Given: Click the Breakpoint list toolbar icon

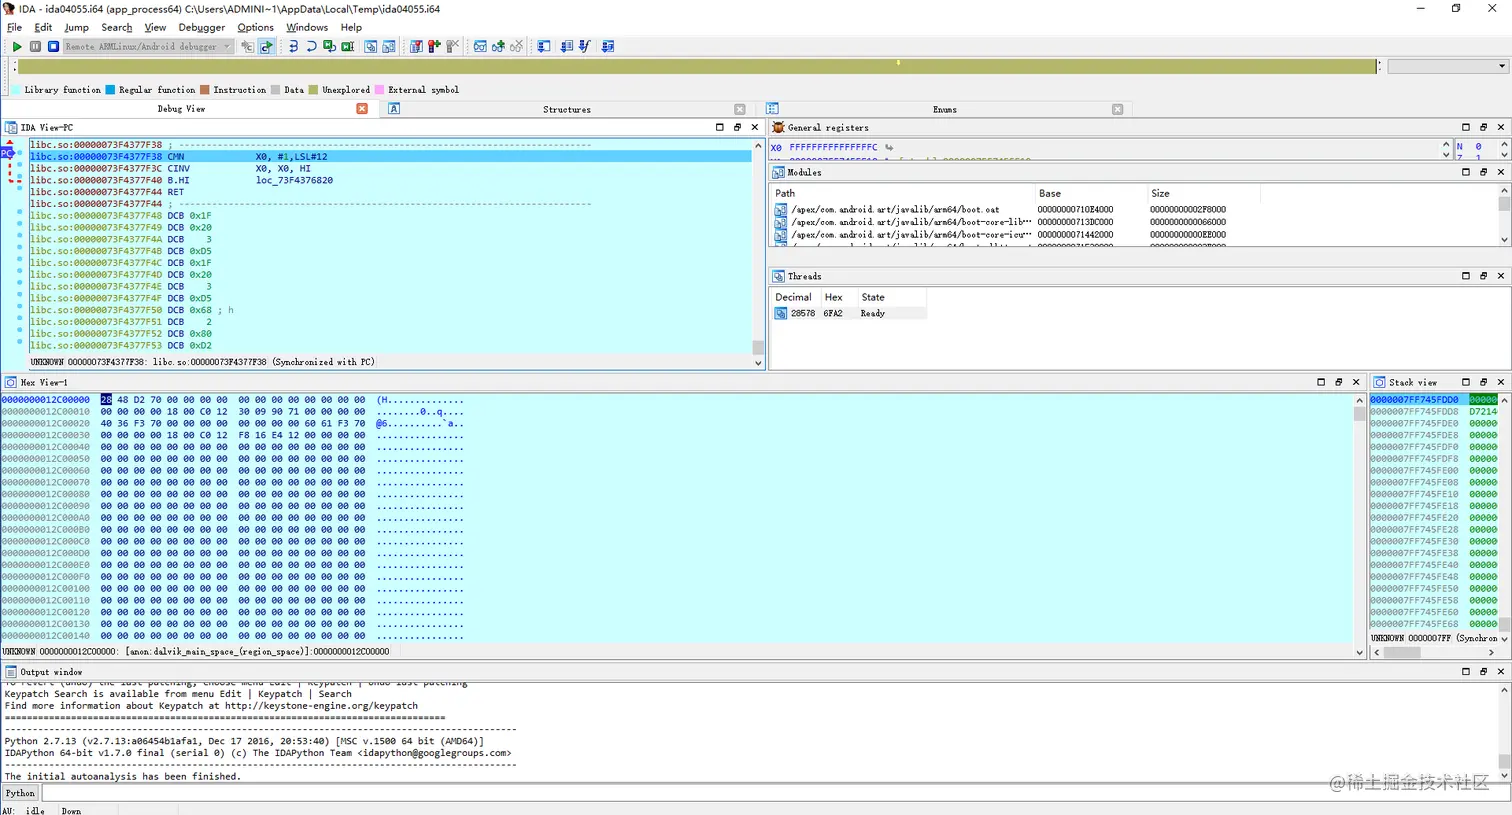Looking at the screenshot, I should point(416,46).
